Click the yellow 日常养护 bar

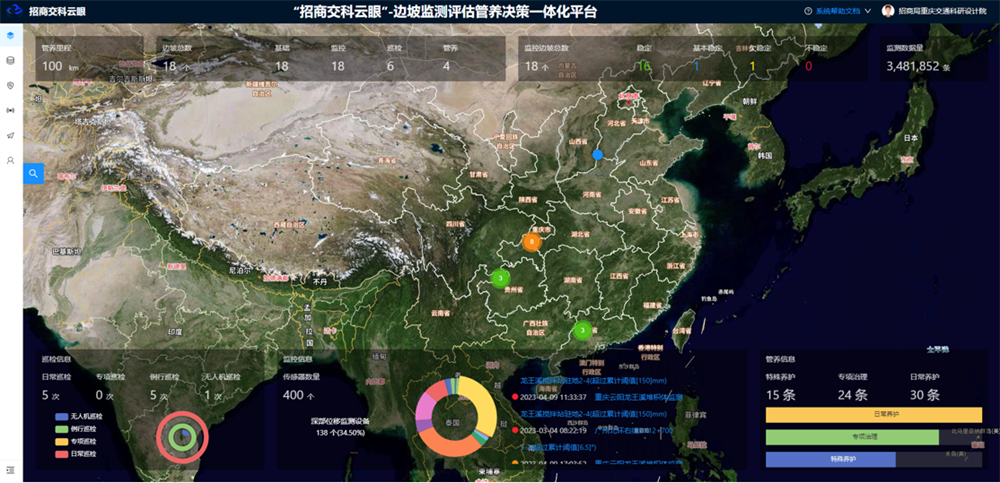point(872,414)
